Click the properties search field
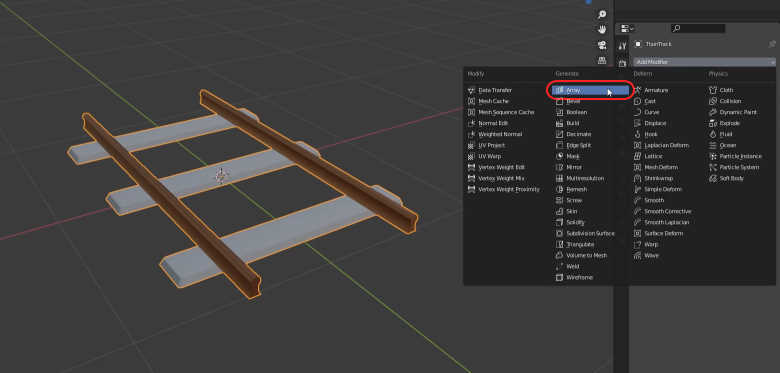 pyautogui.click(x=697, y=29)
